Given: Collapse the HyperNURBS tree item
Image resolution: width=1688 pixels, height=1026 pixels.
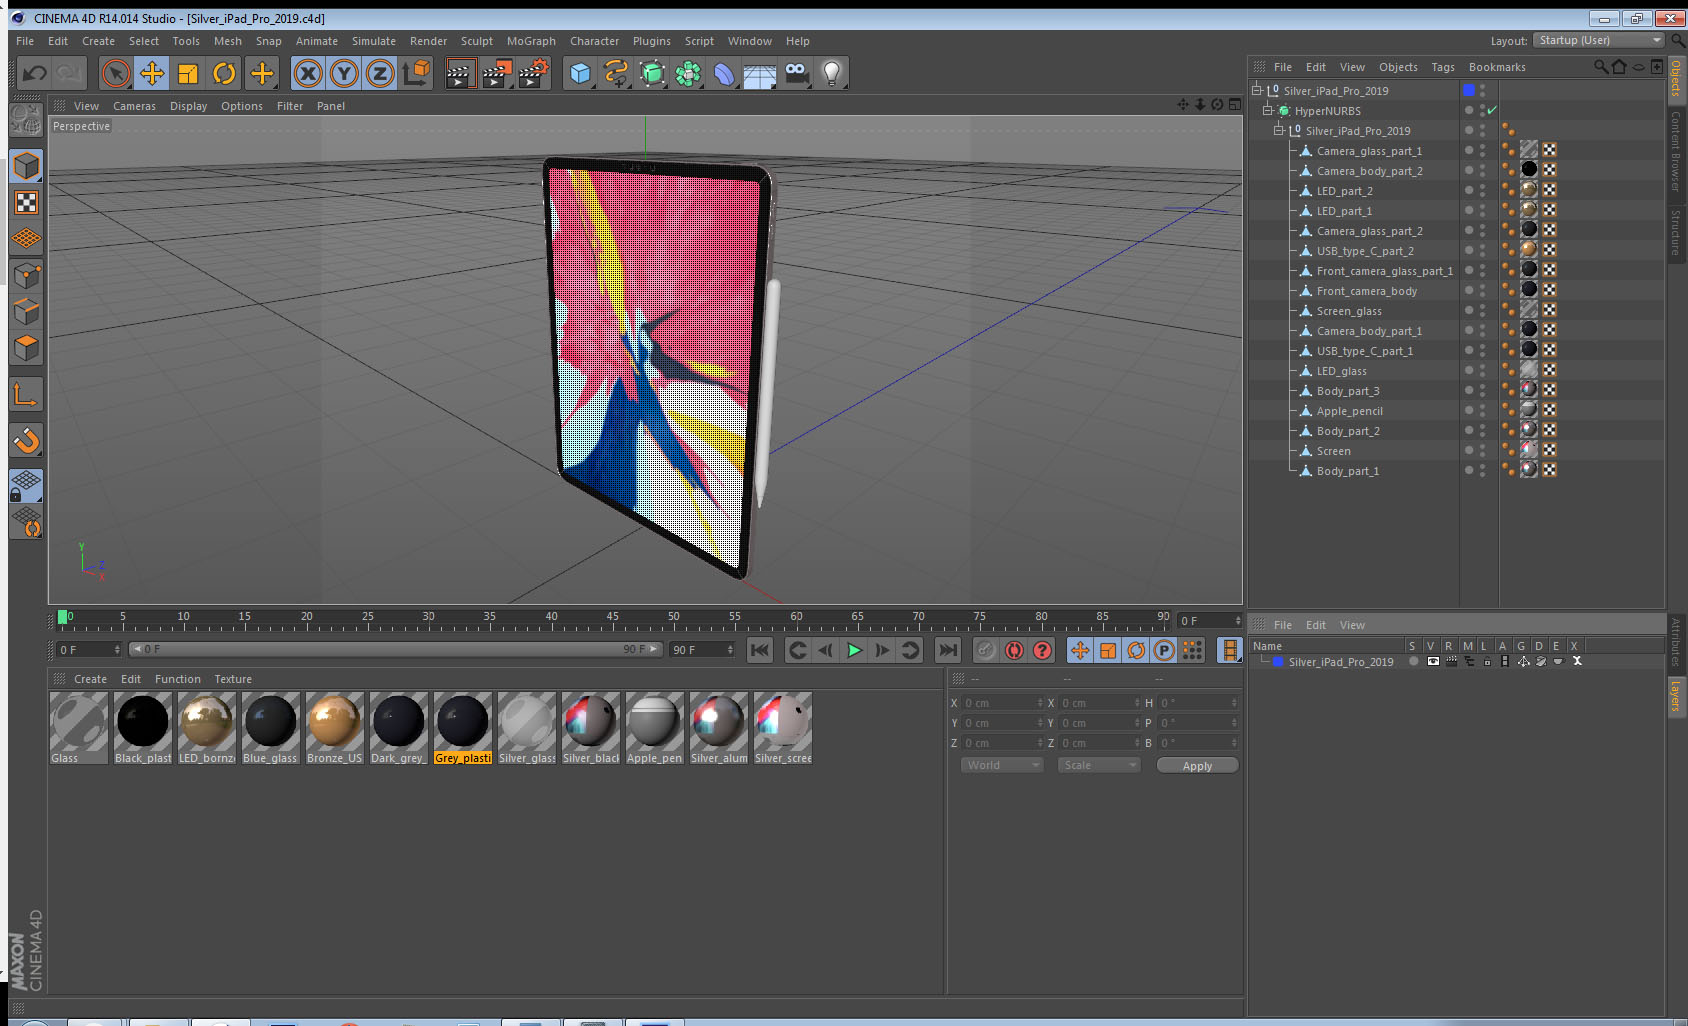Looking at the screenshot, I should [1267, 110].
